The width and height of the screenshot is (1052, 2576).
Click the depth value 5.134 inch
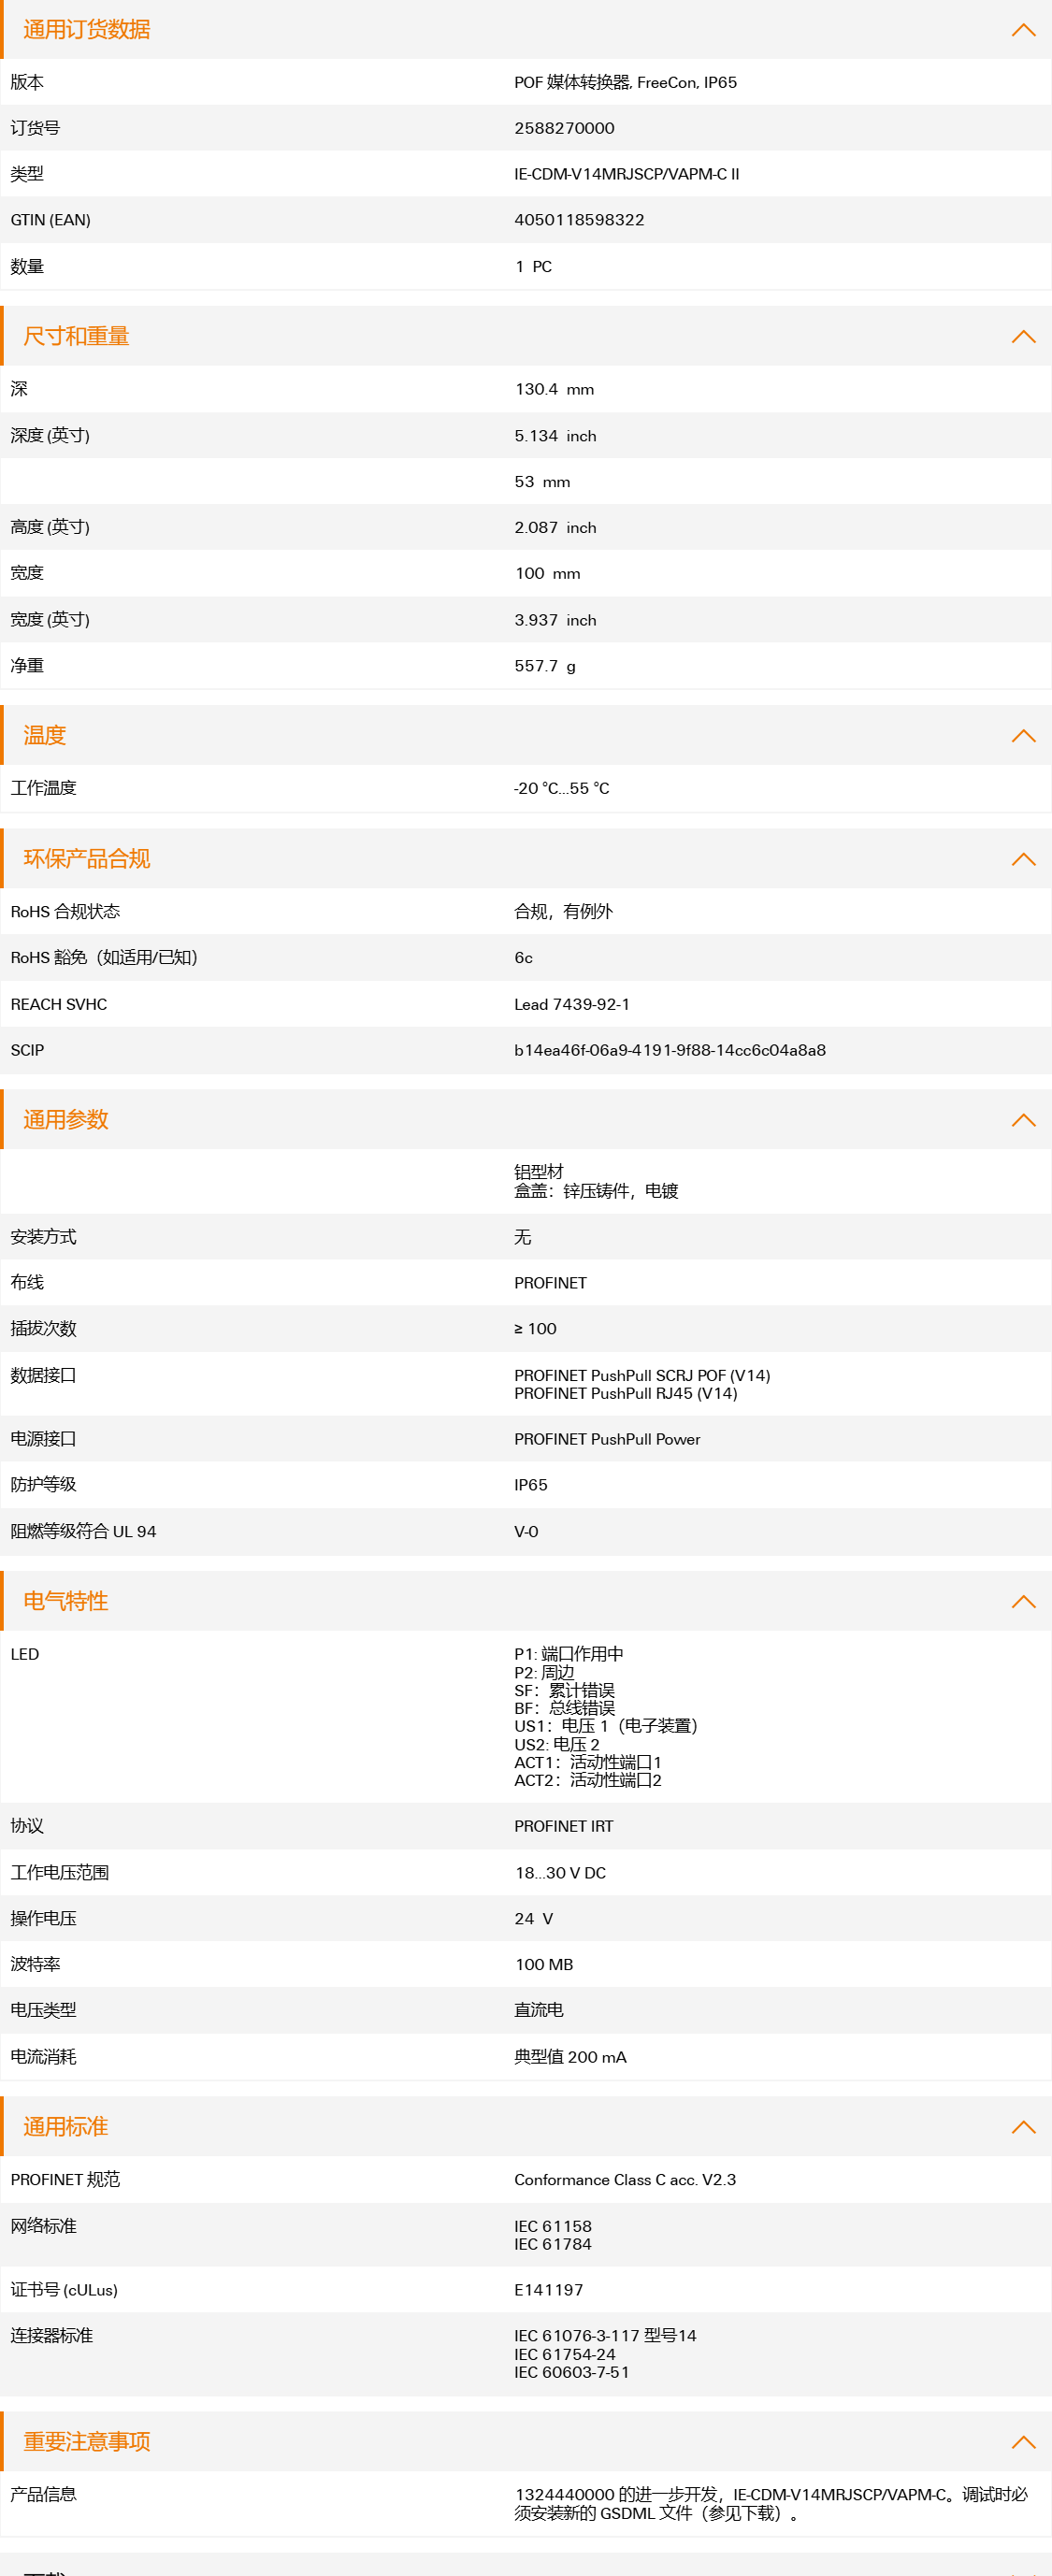point(555,436)
